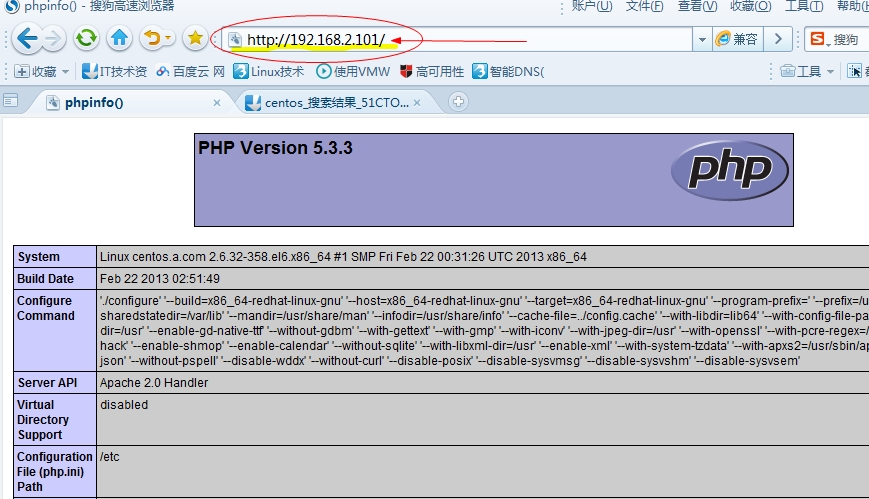
Task: Switch the 兼容 compatibility mode button
Action: coord(737,39)
